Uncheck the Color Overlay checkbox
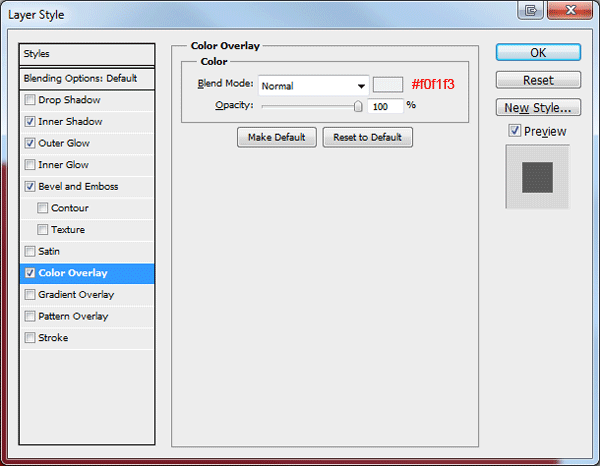Screen dimensions: 600x466 pos(30,273)
